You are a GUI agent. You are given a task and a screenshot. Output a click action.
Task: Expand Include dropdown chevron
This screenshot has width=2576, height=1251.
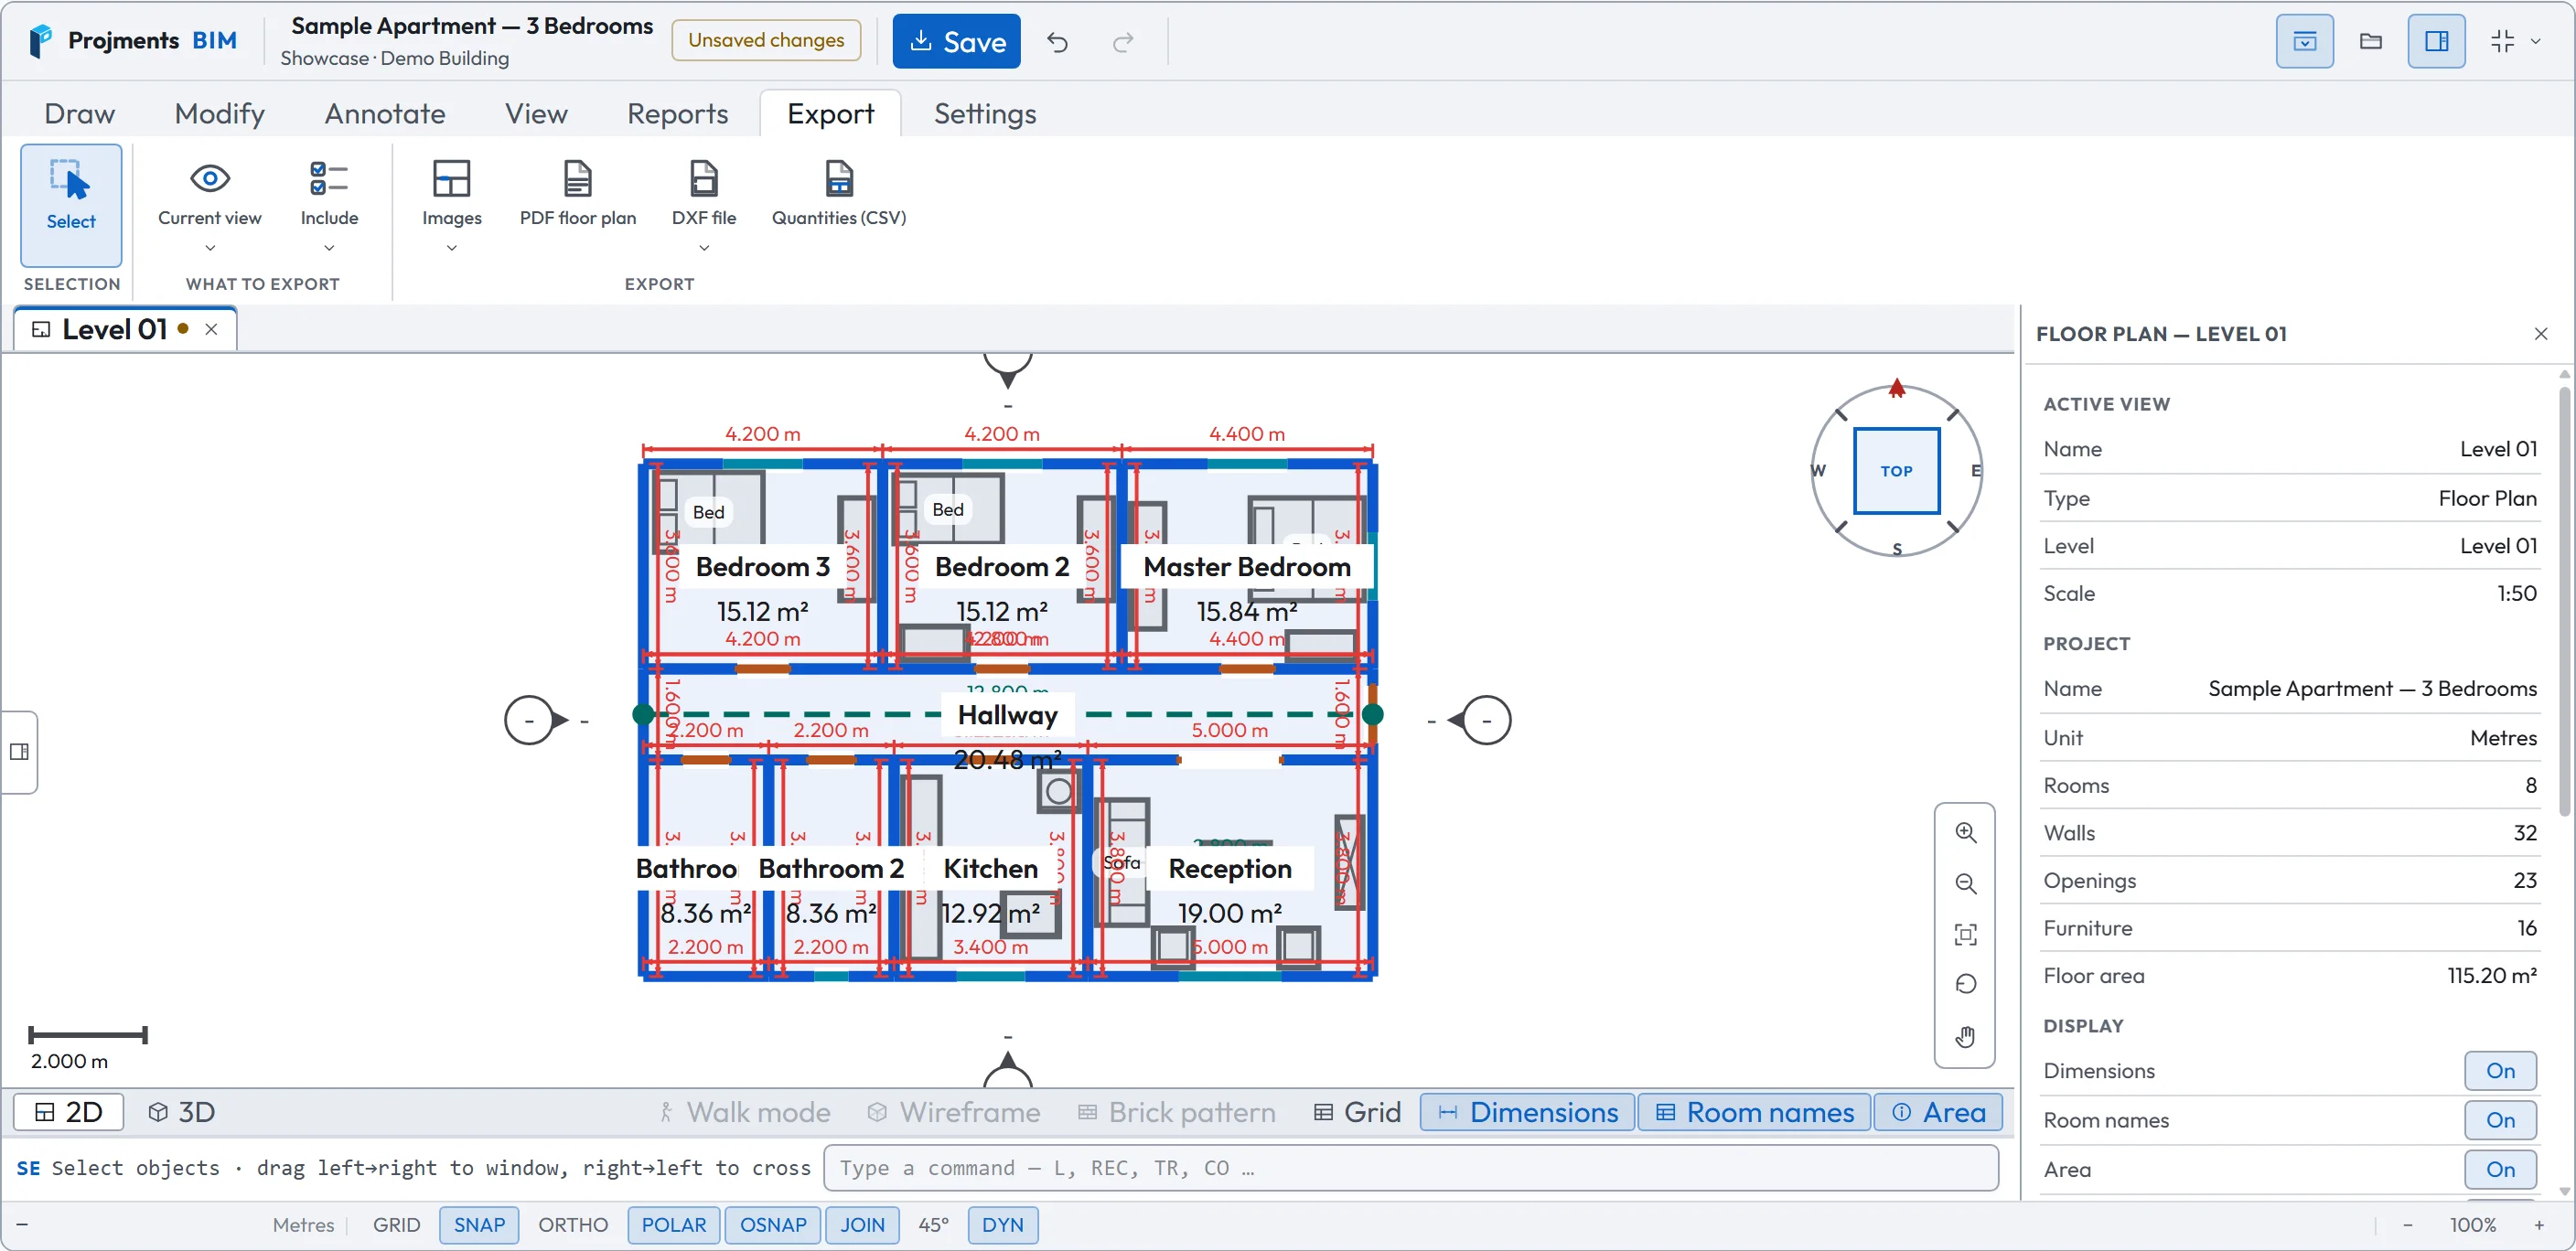(329, 248)
